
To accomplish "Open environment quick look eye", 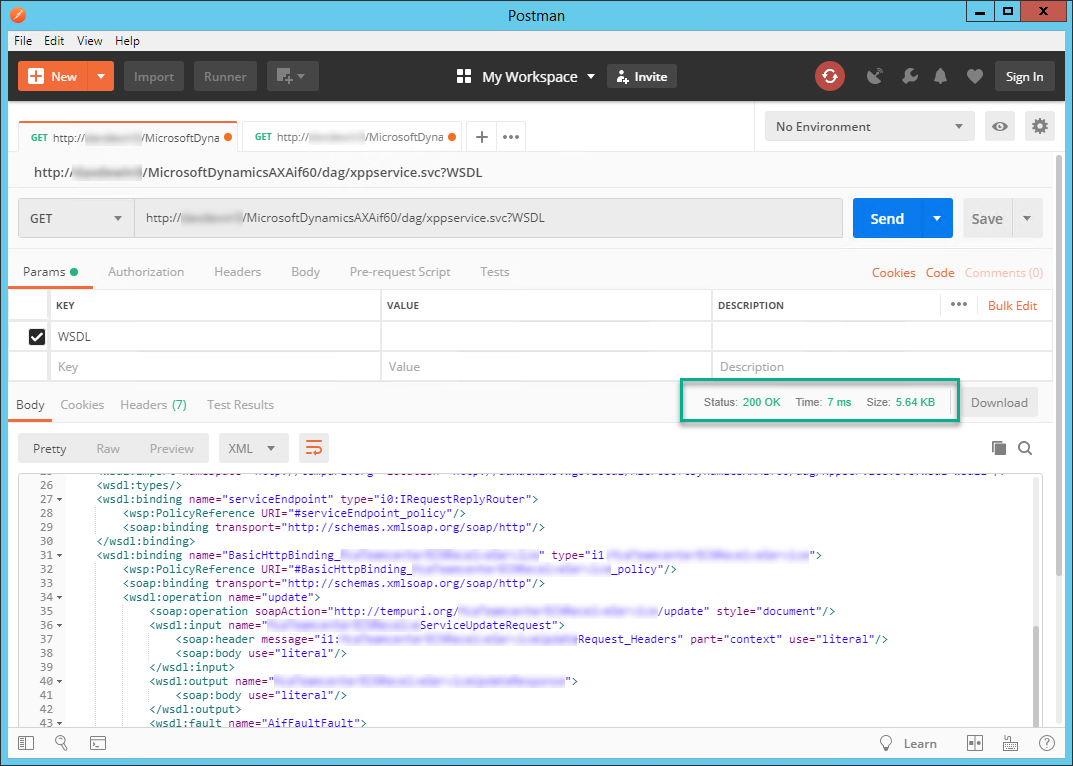I will tap(1000, 127).
